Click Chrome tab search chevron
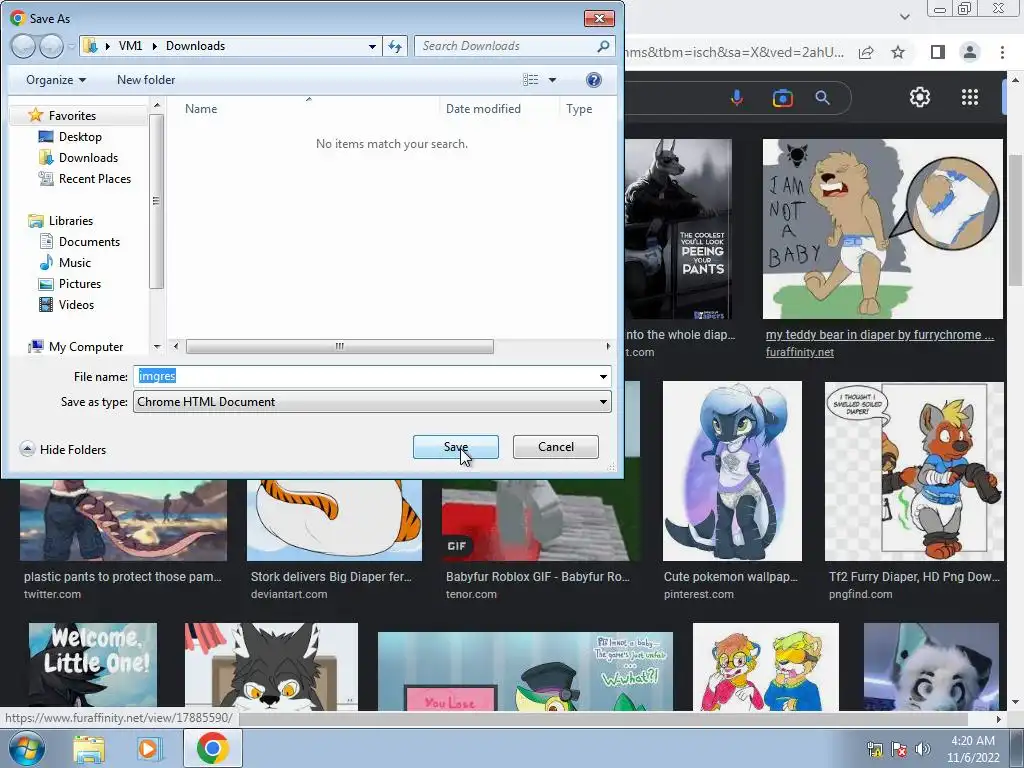 [904, 17]
